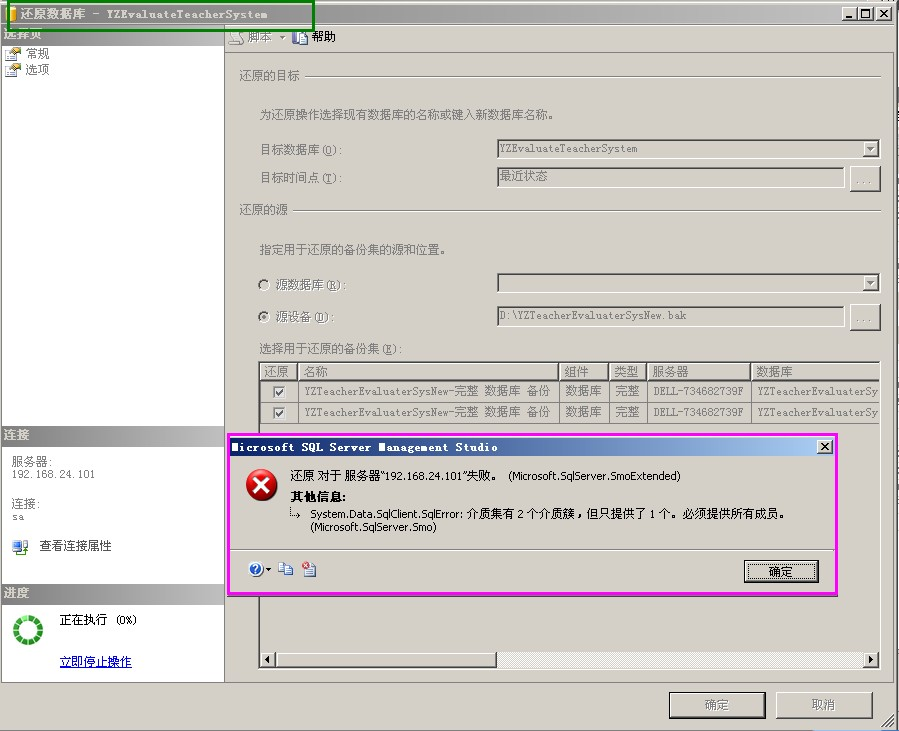Close the Management Studio error dialog
Screen dimensions: 899x731
824,447
